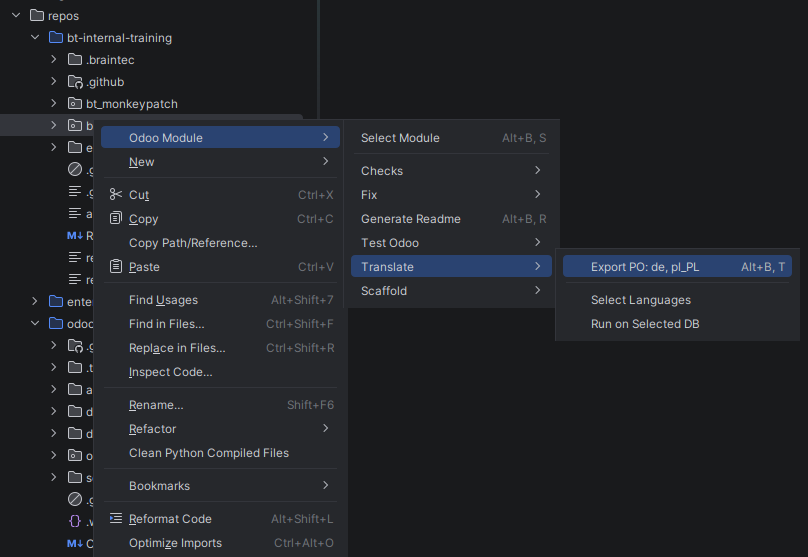Open the Checks submenu
The height and width of the screenshot is (557, 808).
451,171
